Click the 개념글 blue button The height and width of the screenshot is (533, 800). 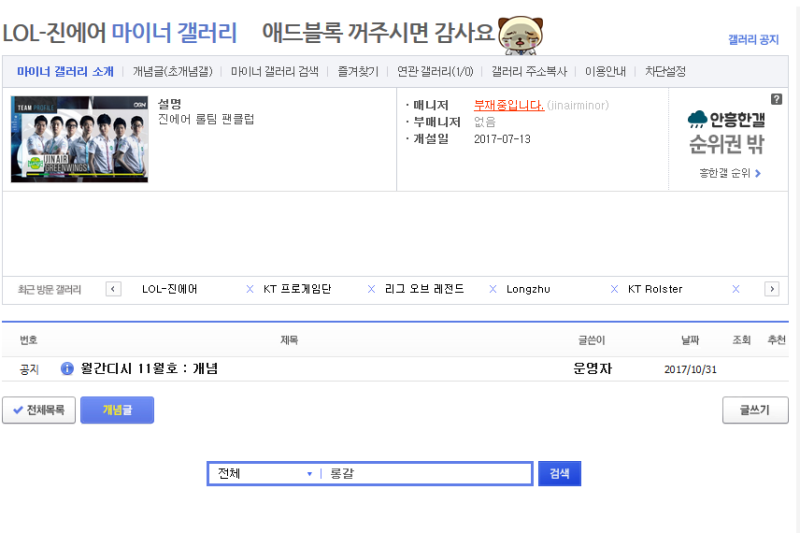(117, 410)
